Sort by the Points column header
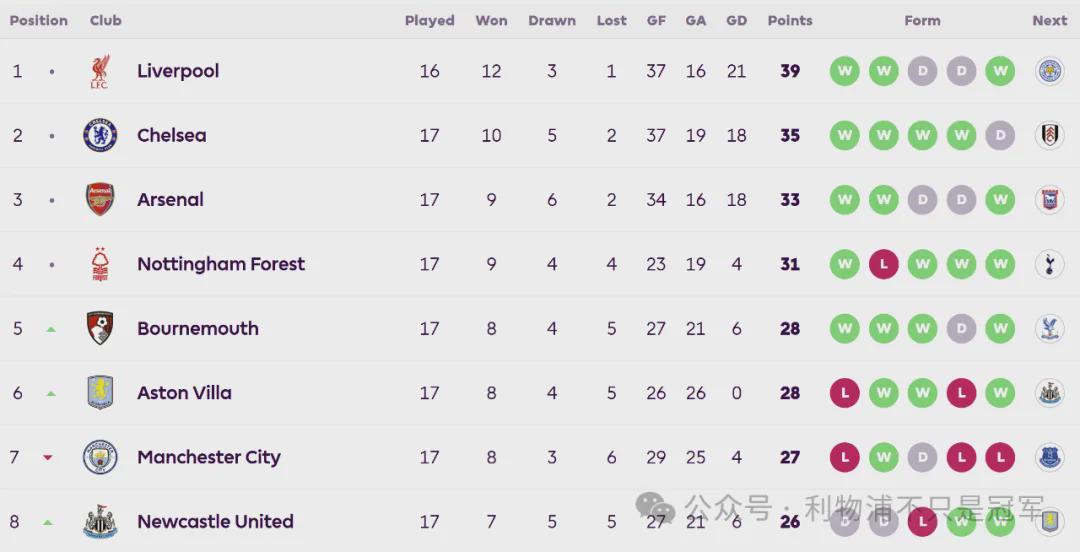Image resolution: width=1080 pixels, height=552 pixels. point(790,21)
